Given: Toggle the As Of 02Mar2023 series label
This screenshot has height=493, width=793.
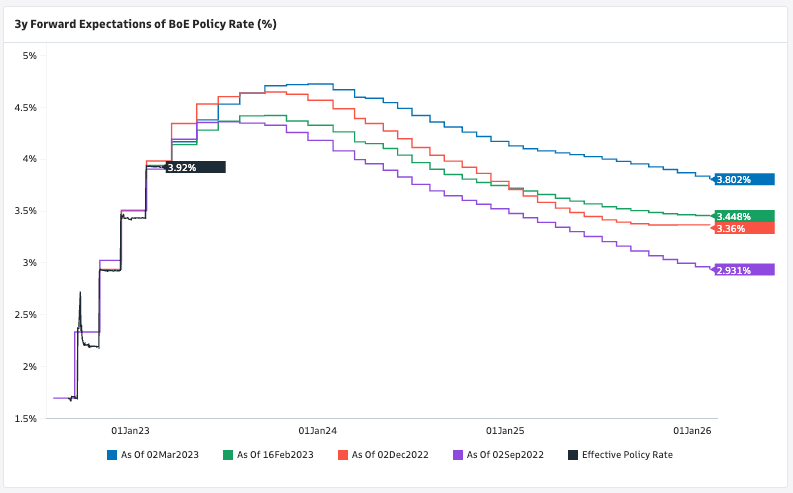Looking at the screenshot, I should tap(159, 455).
